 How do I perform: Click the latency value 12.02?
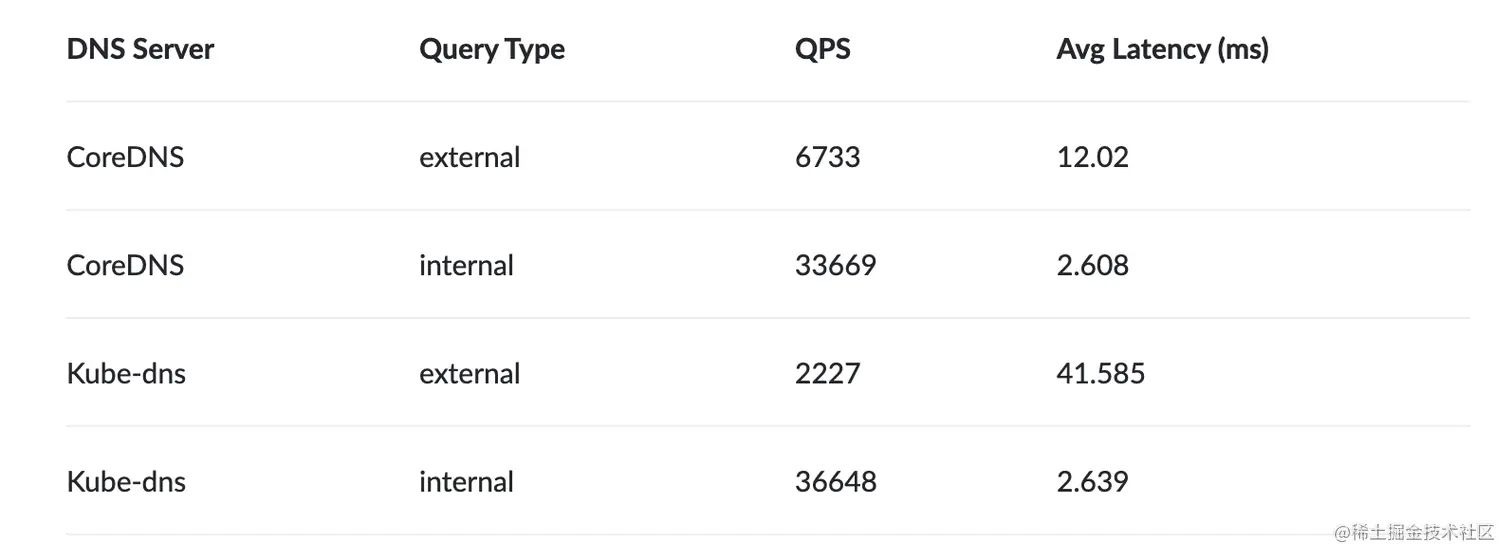tap(1092, 157)
